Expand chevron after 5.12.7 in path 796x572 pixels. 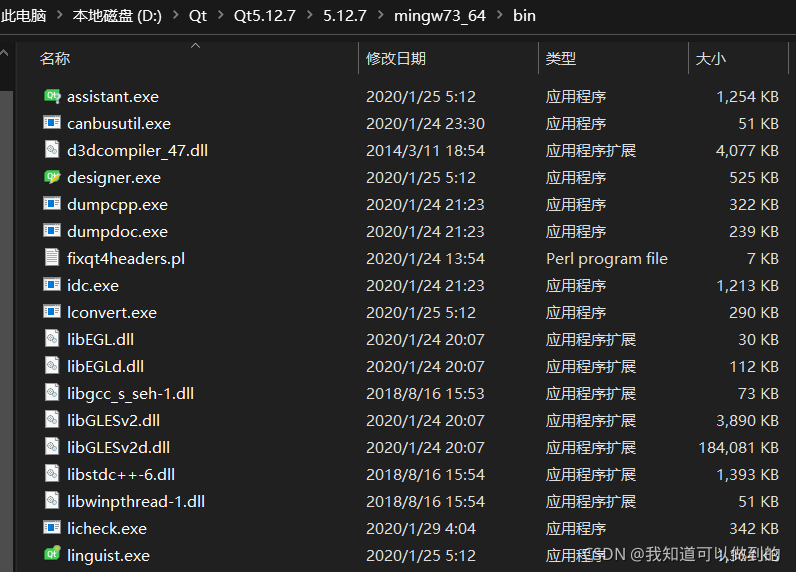[381, 15]
